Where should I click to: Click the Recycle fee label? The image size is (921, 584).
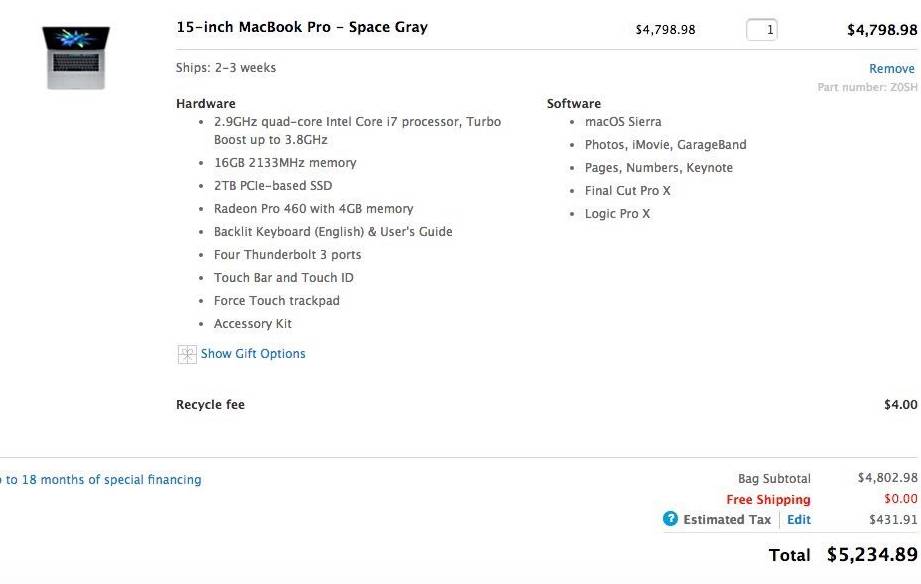pos(210,405)
